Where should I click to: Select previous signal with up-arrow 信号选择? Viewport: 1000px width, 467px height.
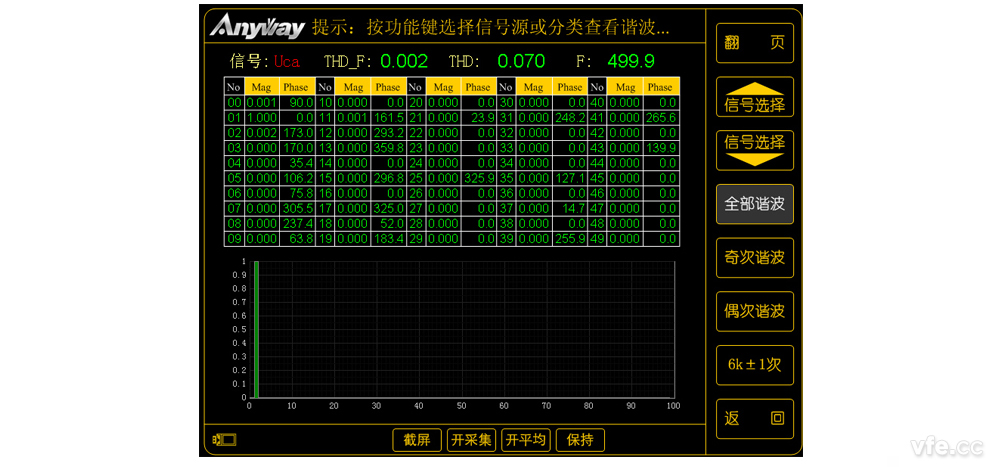[x=755, y=97]
